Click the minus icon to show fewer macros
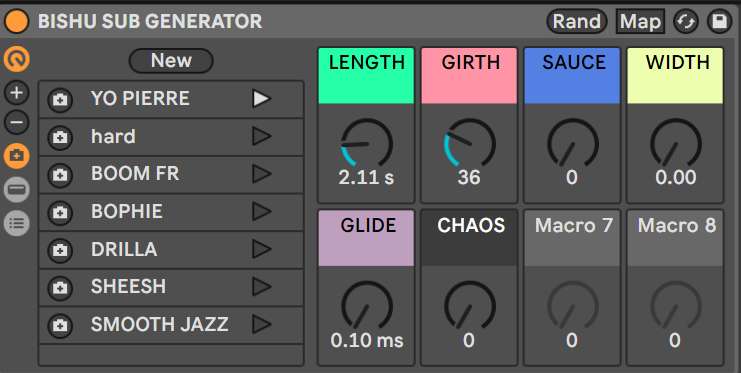Screen dimensions: 741x373 (x=17, y=123)
